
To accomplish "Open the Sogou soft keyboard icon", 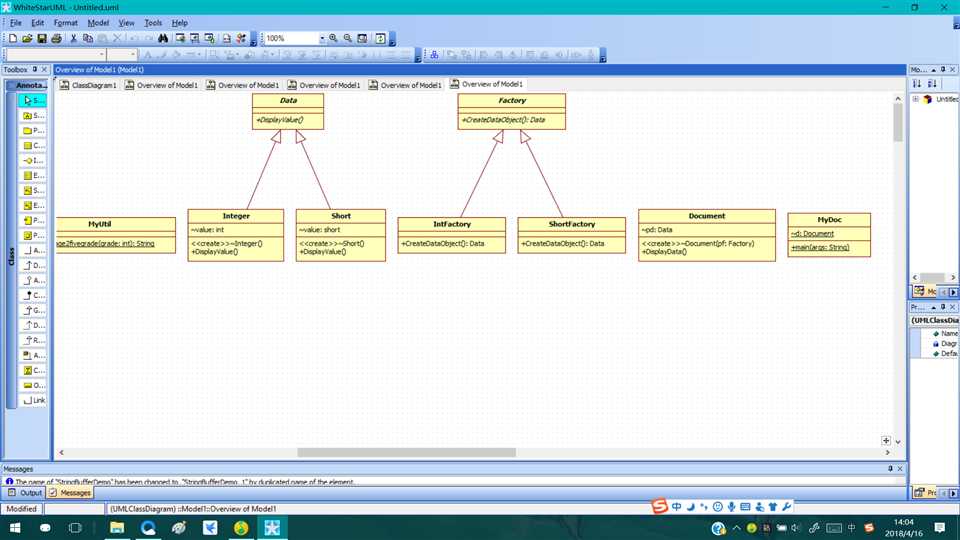I will click(745, 506).
